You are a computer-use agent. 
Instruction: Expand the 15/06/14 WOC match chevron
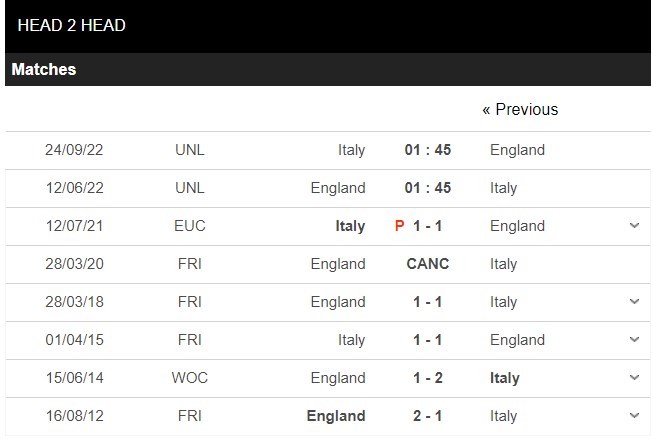click(x=634, y=378)
